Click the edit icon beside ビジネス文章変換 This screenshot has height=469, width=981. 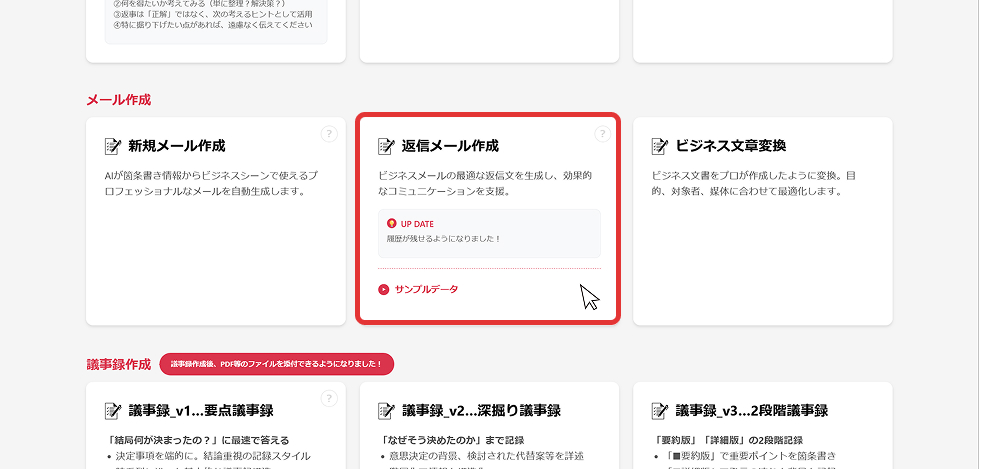pyautogui.click(x=660, y=146)
